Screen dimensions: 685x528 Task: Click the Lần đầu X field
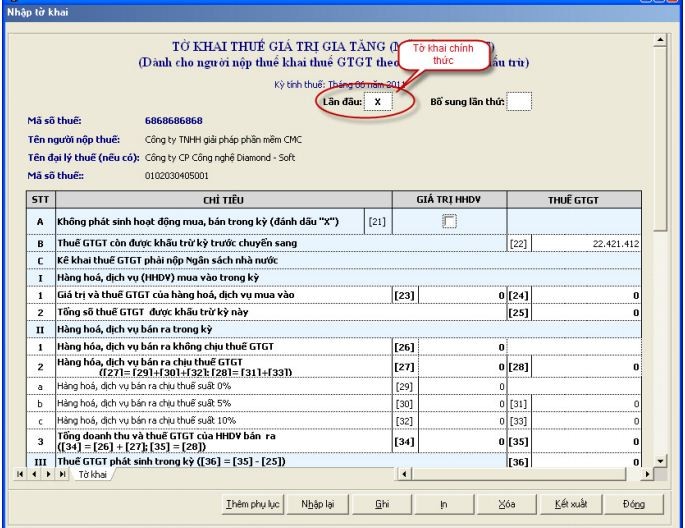click(378, 102)
